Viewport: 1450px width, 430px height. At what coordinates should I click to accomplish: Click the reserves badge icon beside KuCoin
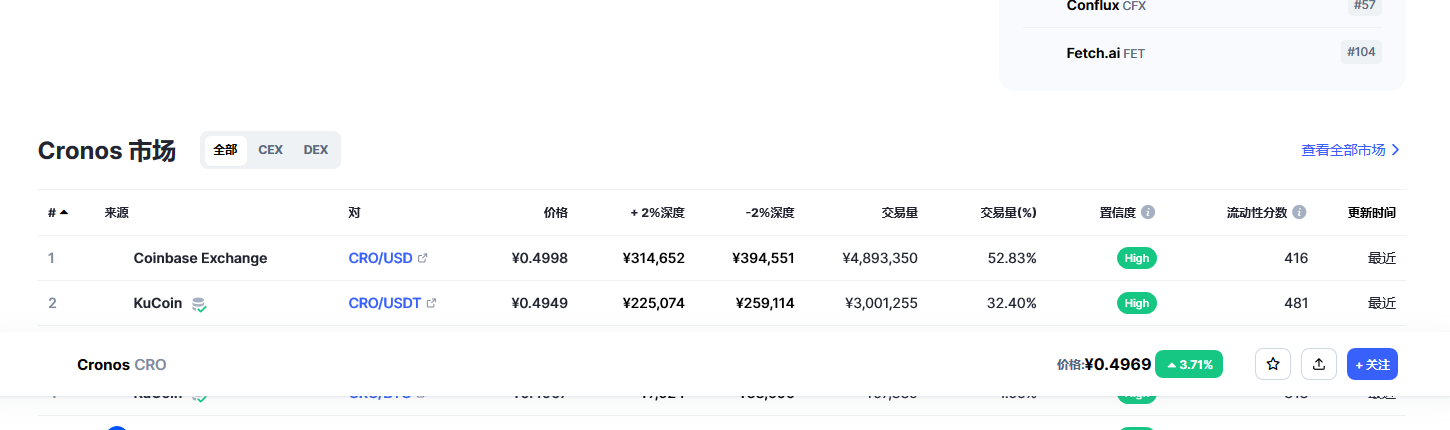(199, 304)
